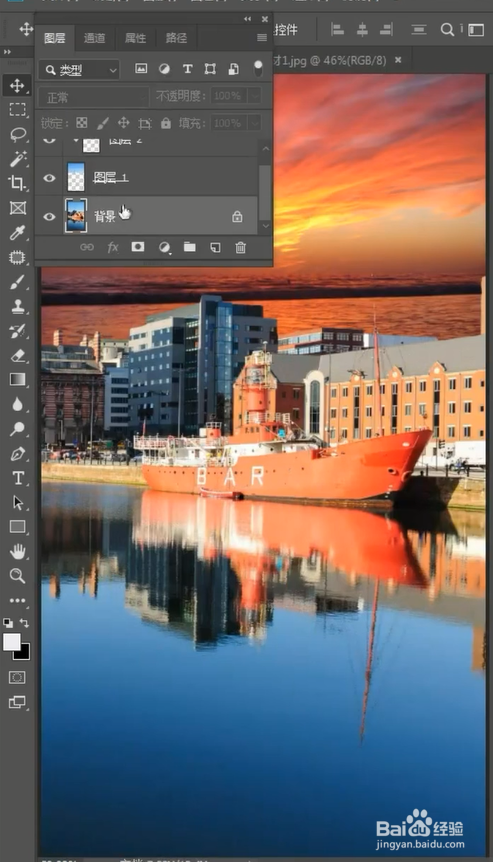Toggle visibility of the 背景 layer
This screenshot has width=493, height=862.
[49, 217]
